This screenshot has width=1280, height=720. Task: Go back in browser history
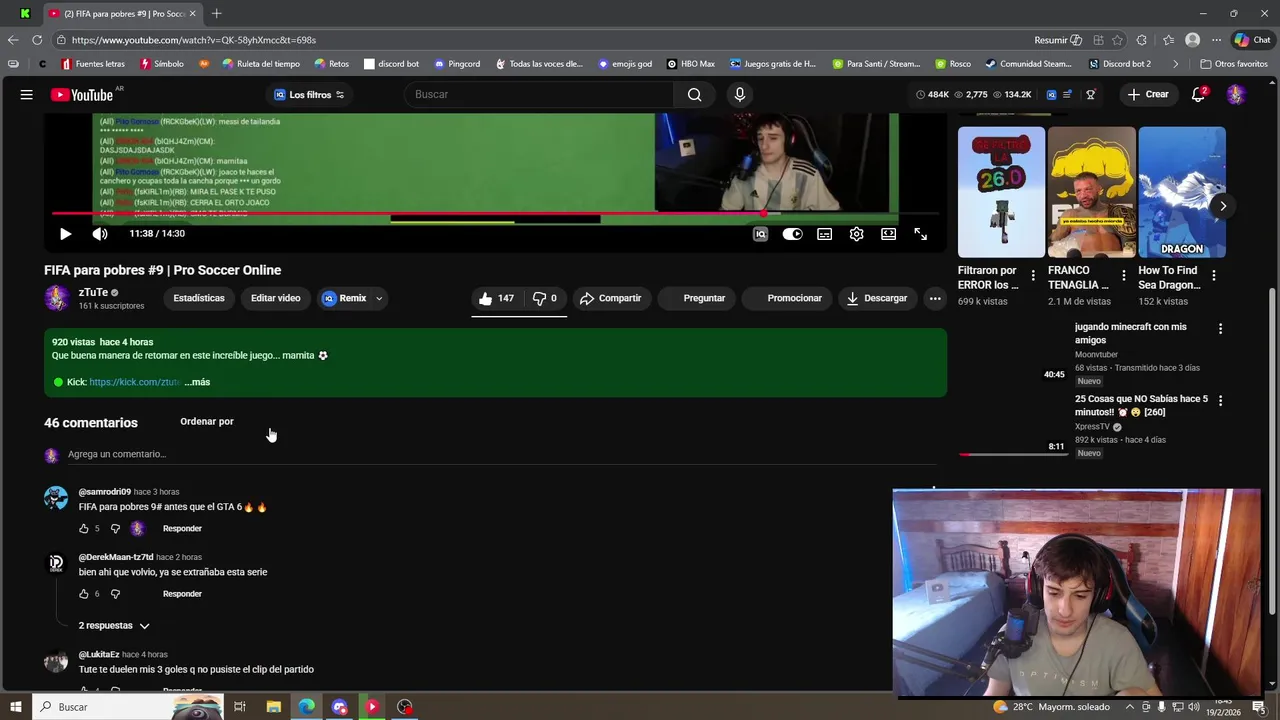click(x=12, y=40)
